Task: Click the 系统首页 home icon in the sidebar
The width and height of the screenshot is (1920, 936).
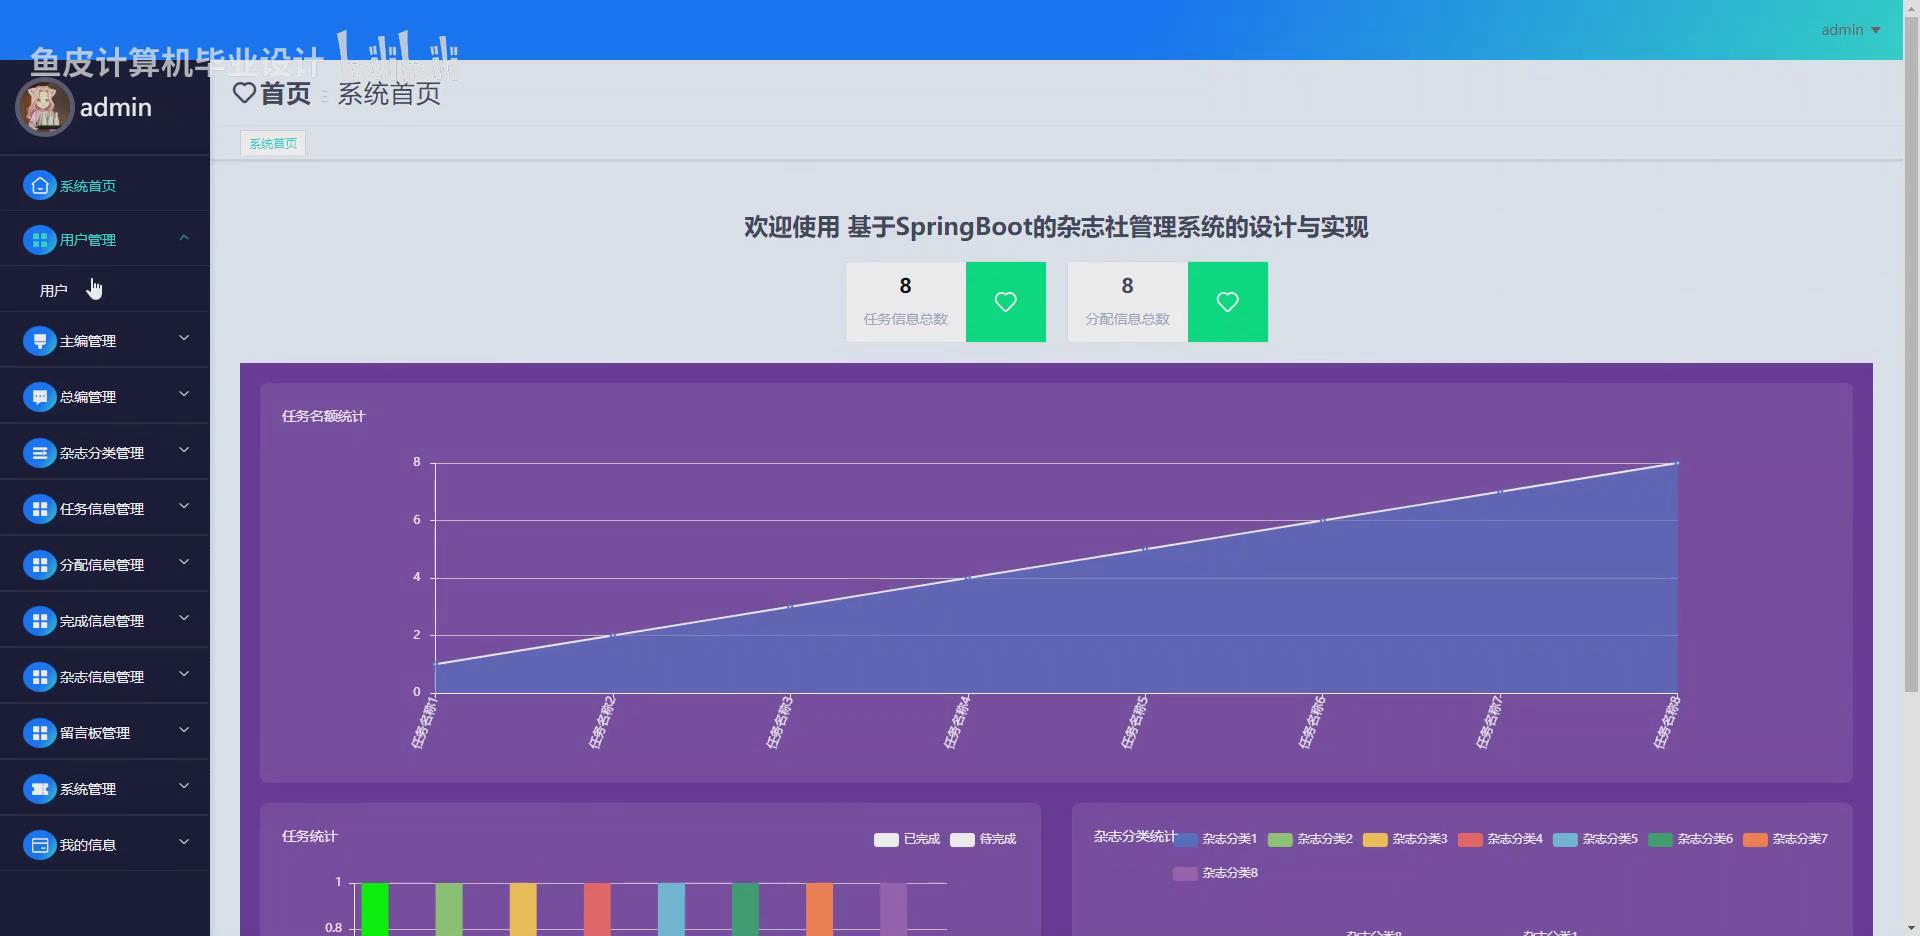Action: coord(39,185)
